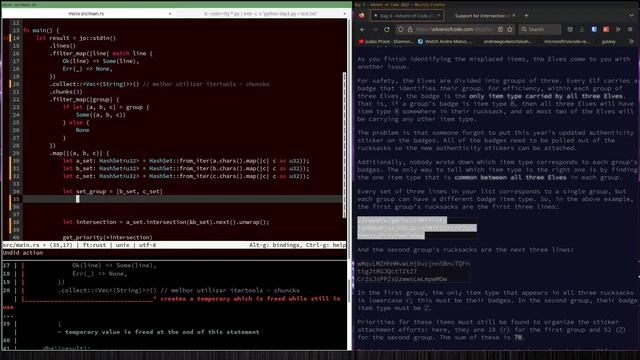Open the andrewgodwin/takahe bookmark
The height and width of the screenshot is (360, 640).
point(507,41)
